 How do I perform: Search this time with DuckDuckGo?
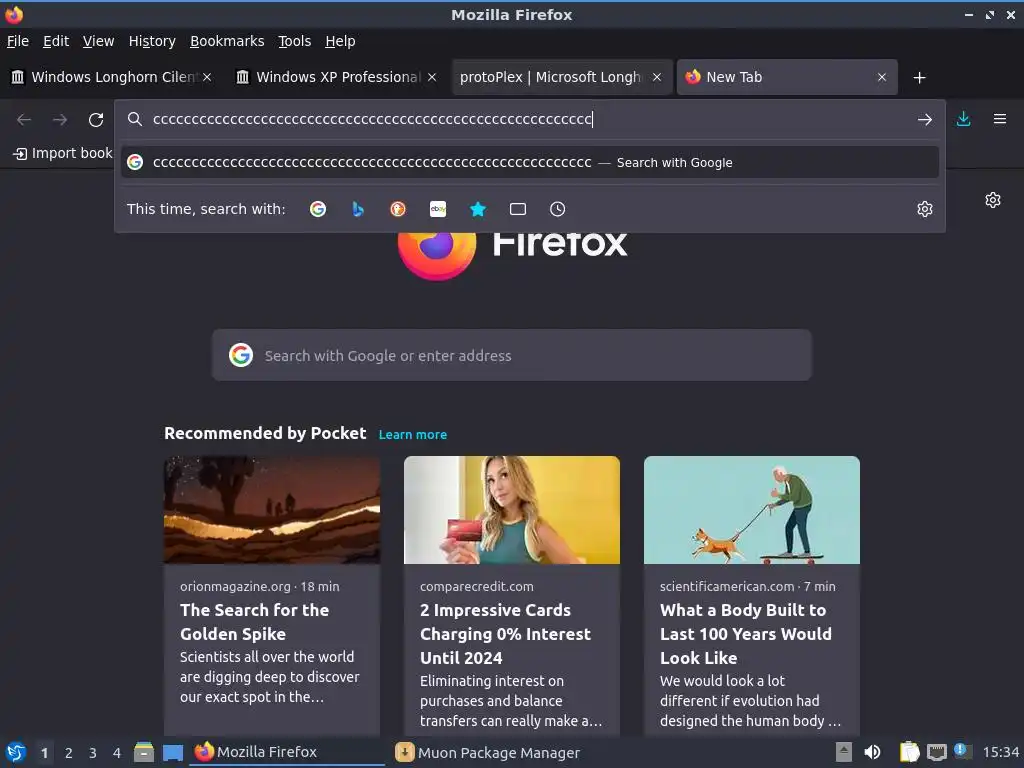tap(398, 209)
